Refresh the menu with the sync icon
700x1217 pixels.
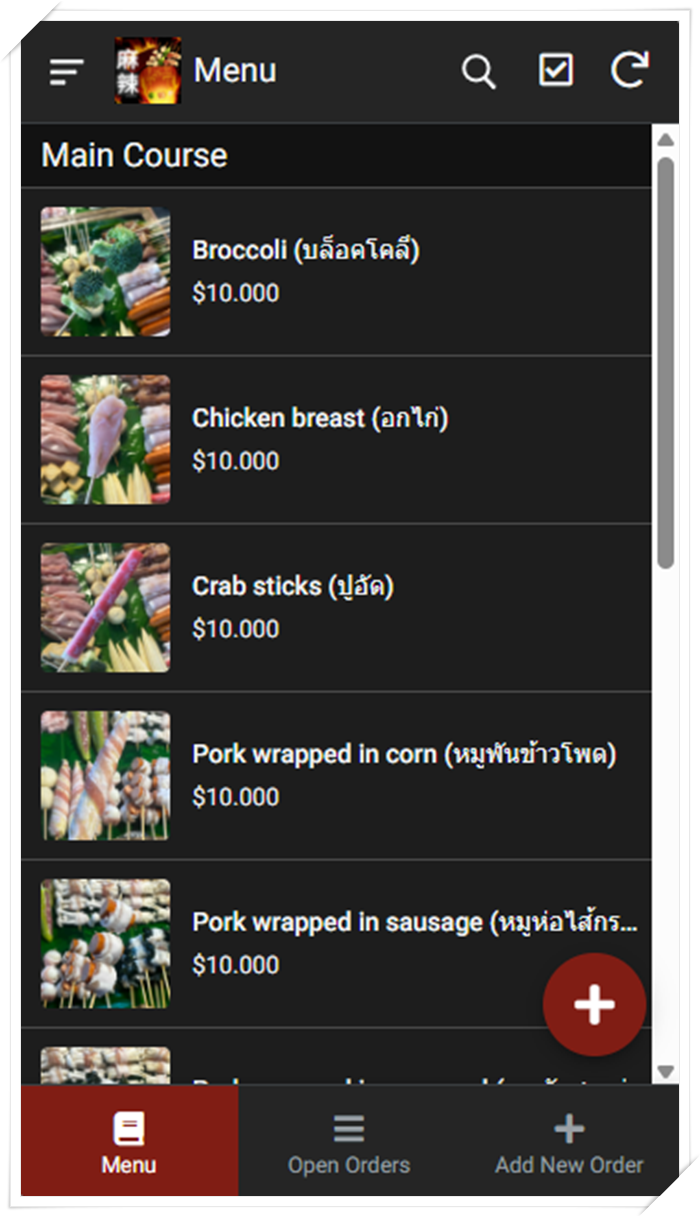point(630,71)
